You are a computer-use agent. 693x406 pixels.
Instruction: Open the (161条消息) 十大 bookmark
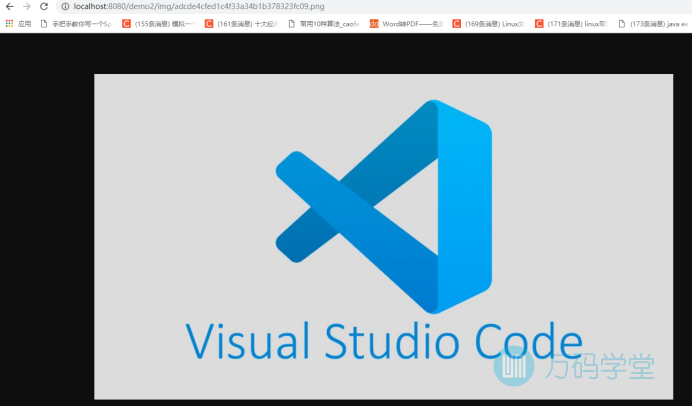(x=242, y=24)
